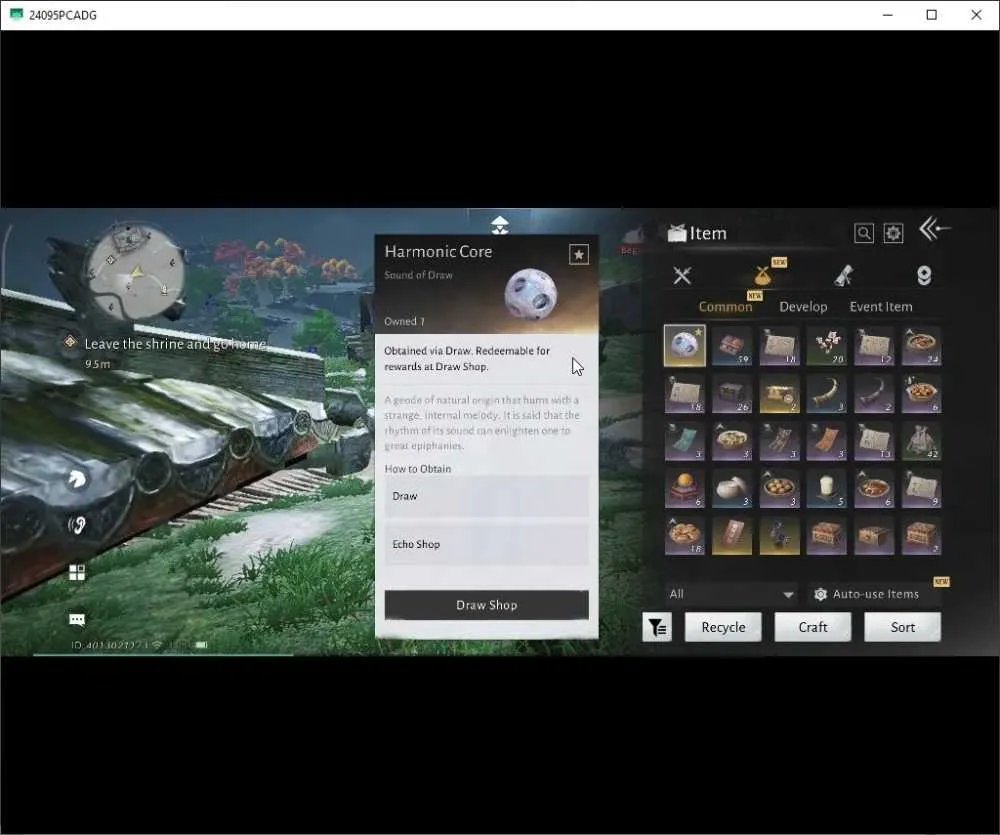The height and width of the screenshot is (835, 1000).
Task: Click the Craft button
Action: [x=812, y=628]
